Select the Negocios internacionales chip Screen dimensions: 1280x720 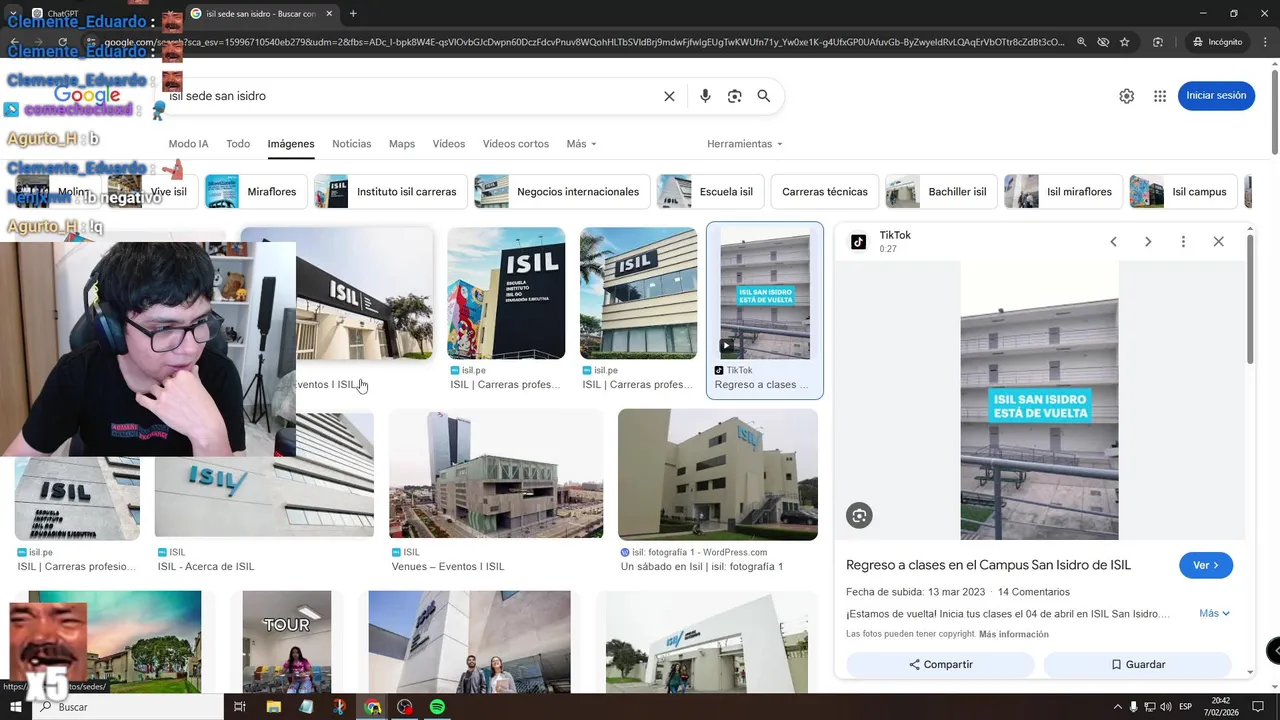coord(562,191)
